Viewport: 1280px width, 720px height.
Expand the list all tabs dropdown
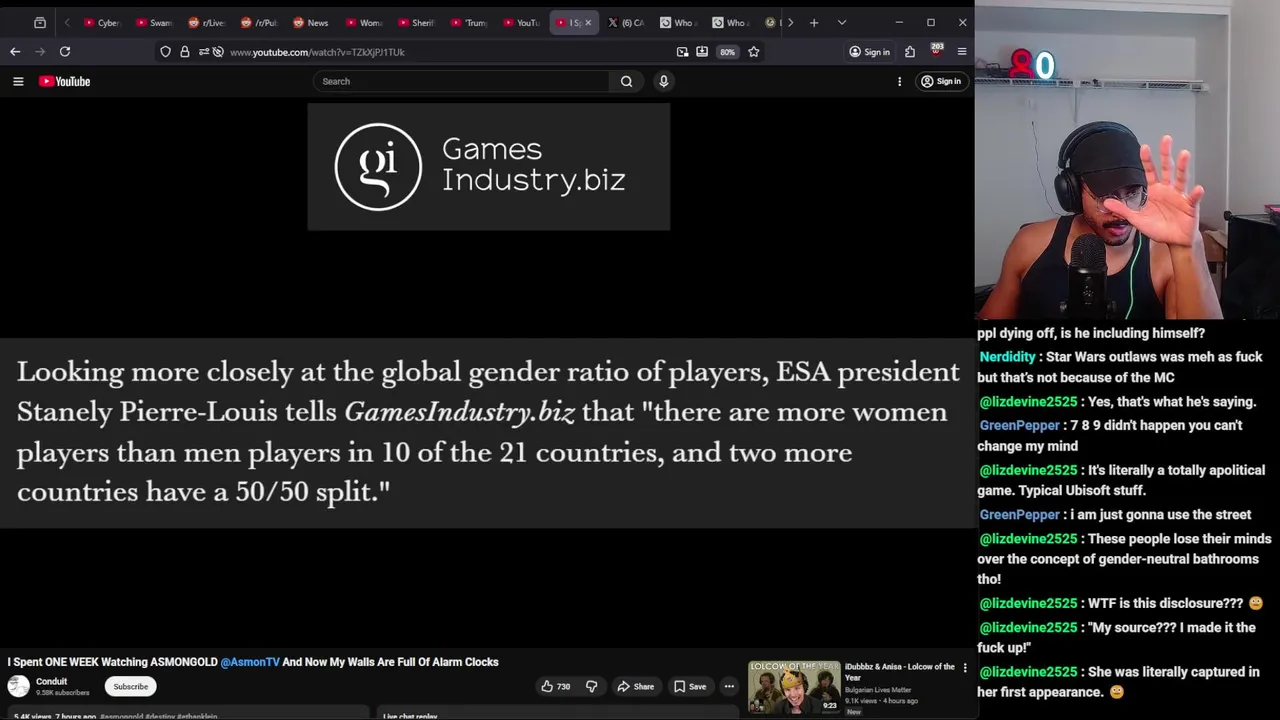[842, 22]
